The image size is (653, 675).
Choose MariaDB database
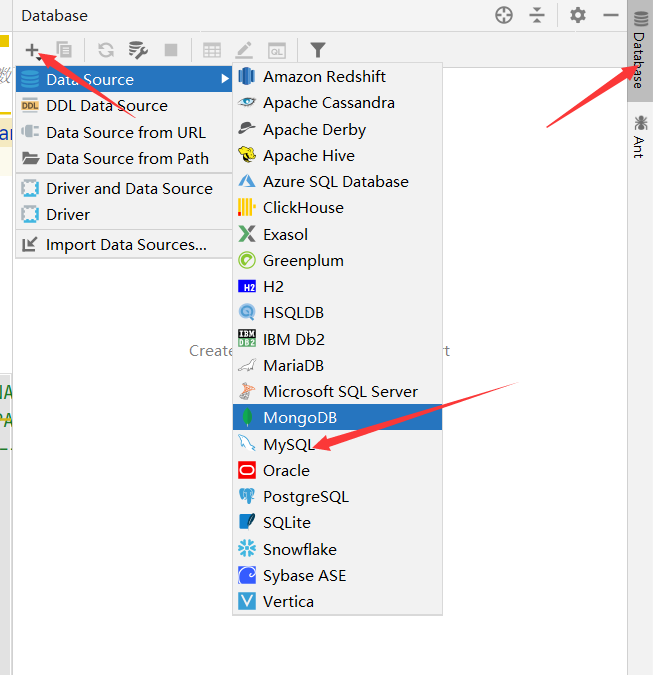[337, 365]
